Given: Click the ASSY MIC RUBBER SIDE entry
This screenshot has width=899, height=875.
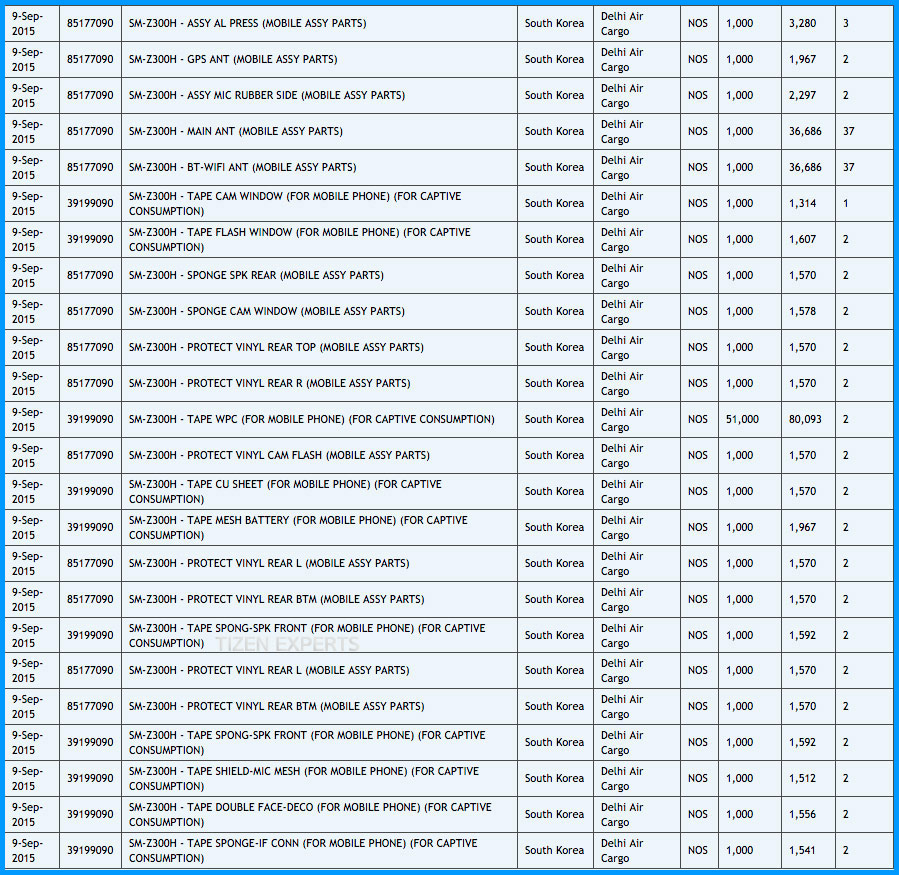Looking at the screenshot, I should click(267, 95).
